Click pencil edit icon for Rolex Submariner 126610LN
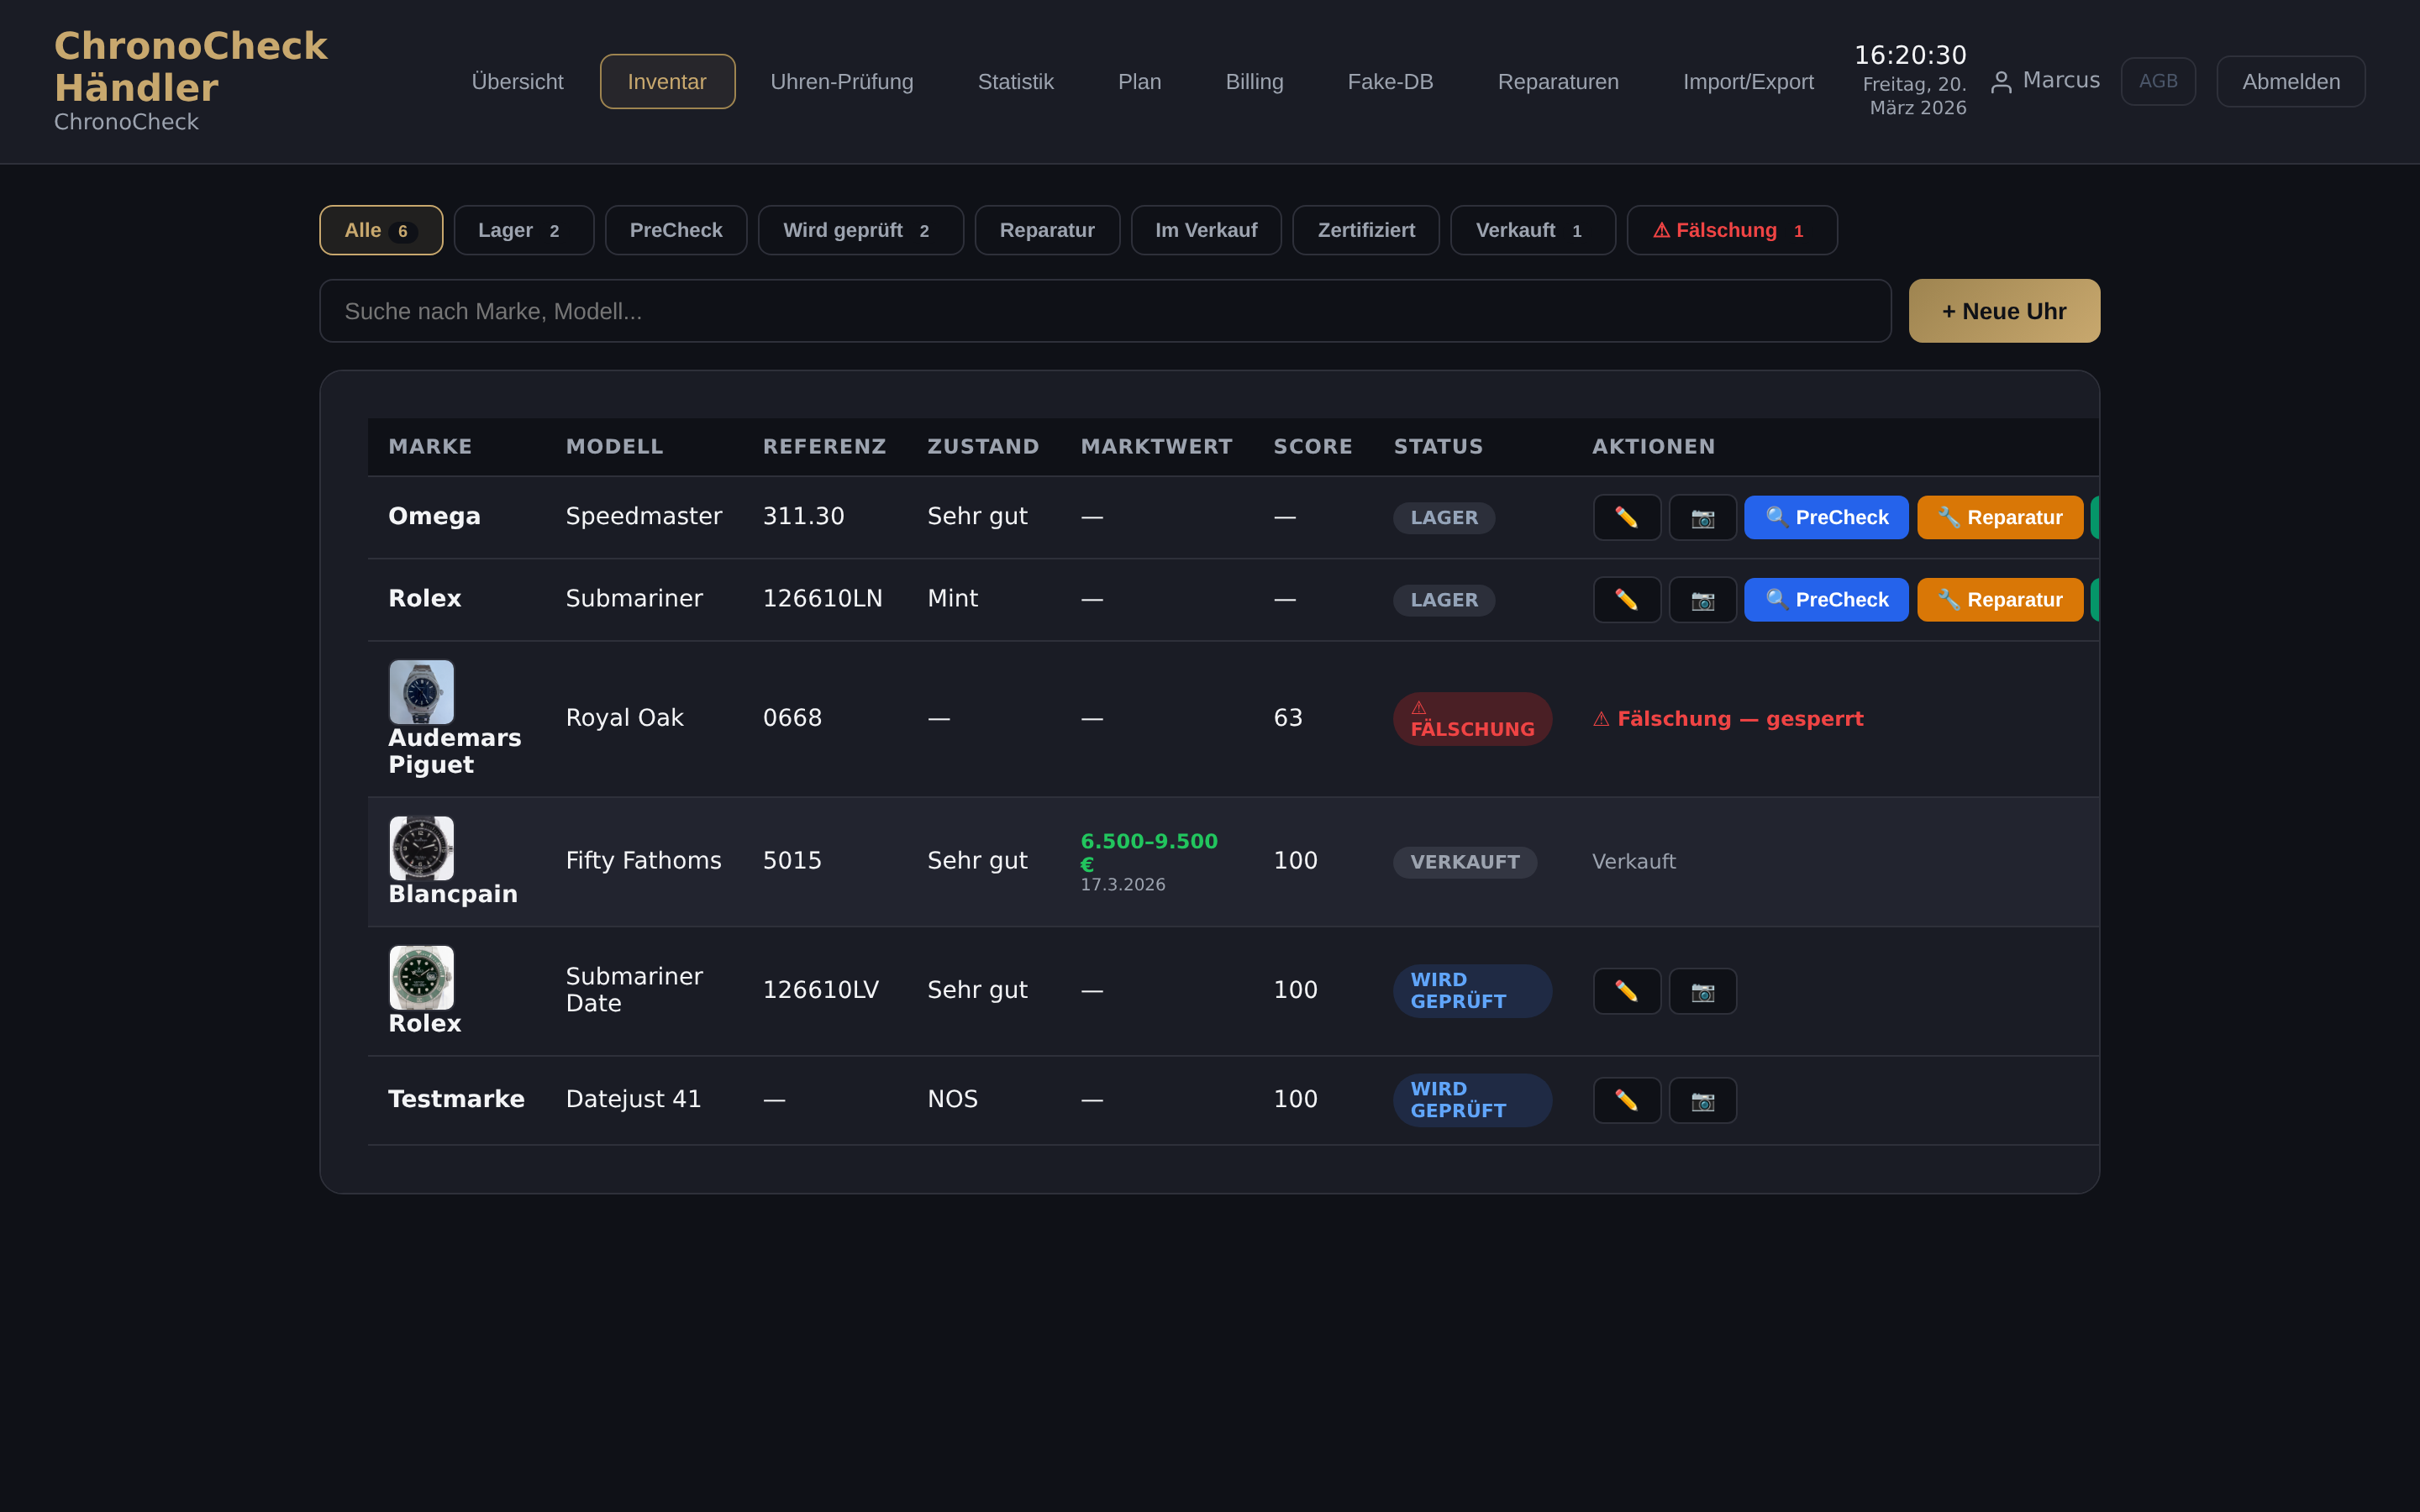This screenshot has width=2420, height=1512. pos(1626,600)
